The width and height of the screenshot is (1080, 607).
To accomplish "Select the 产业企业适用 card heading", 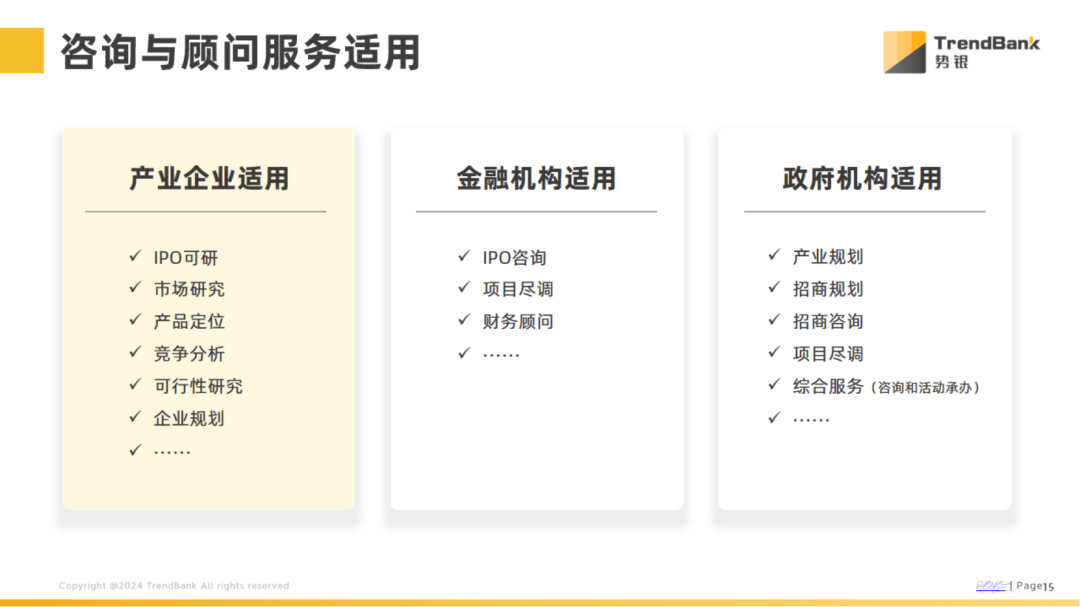I will coord(209,179).
